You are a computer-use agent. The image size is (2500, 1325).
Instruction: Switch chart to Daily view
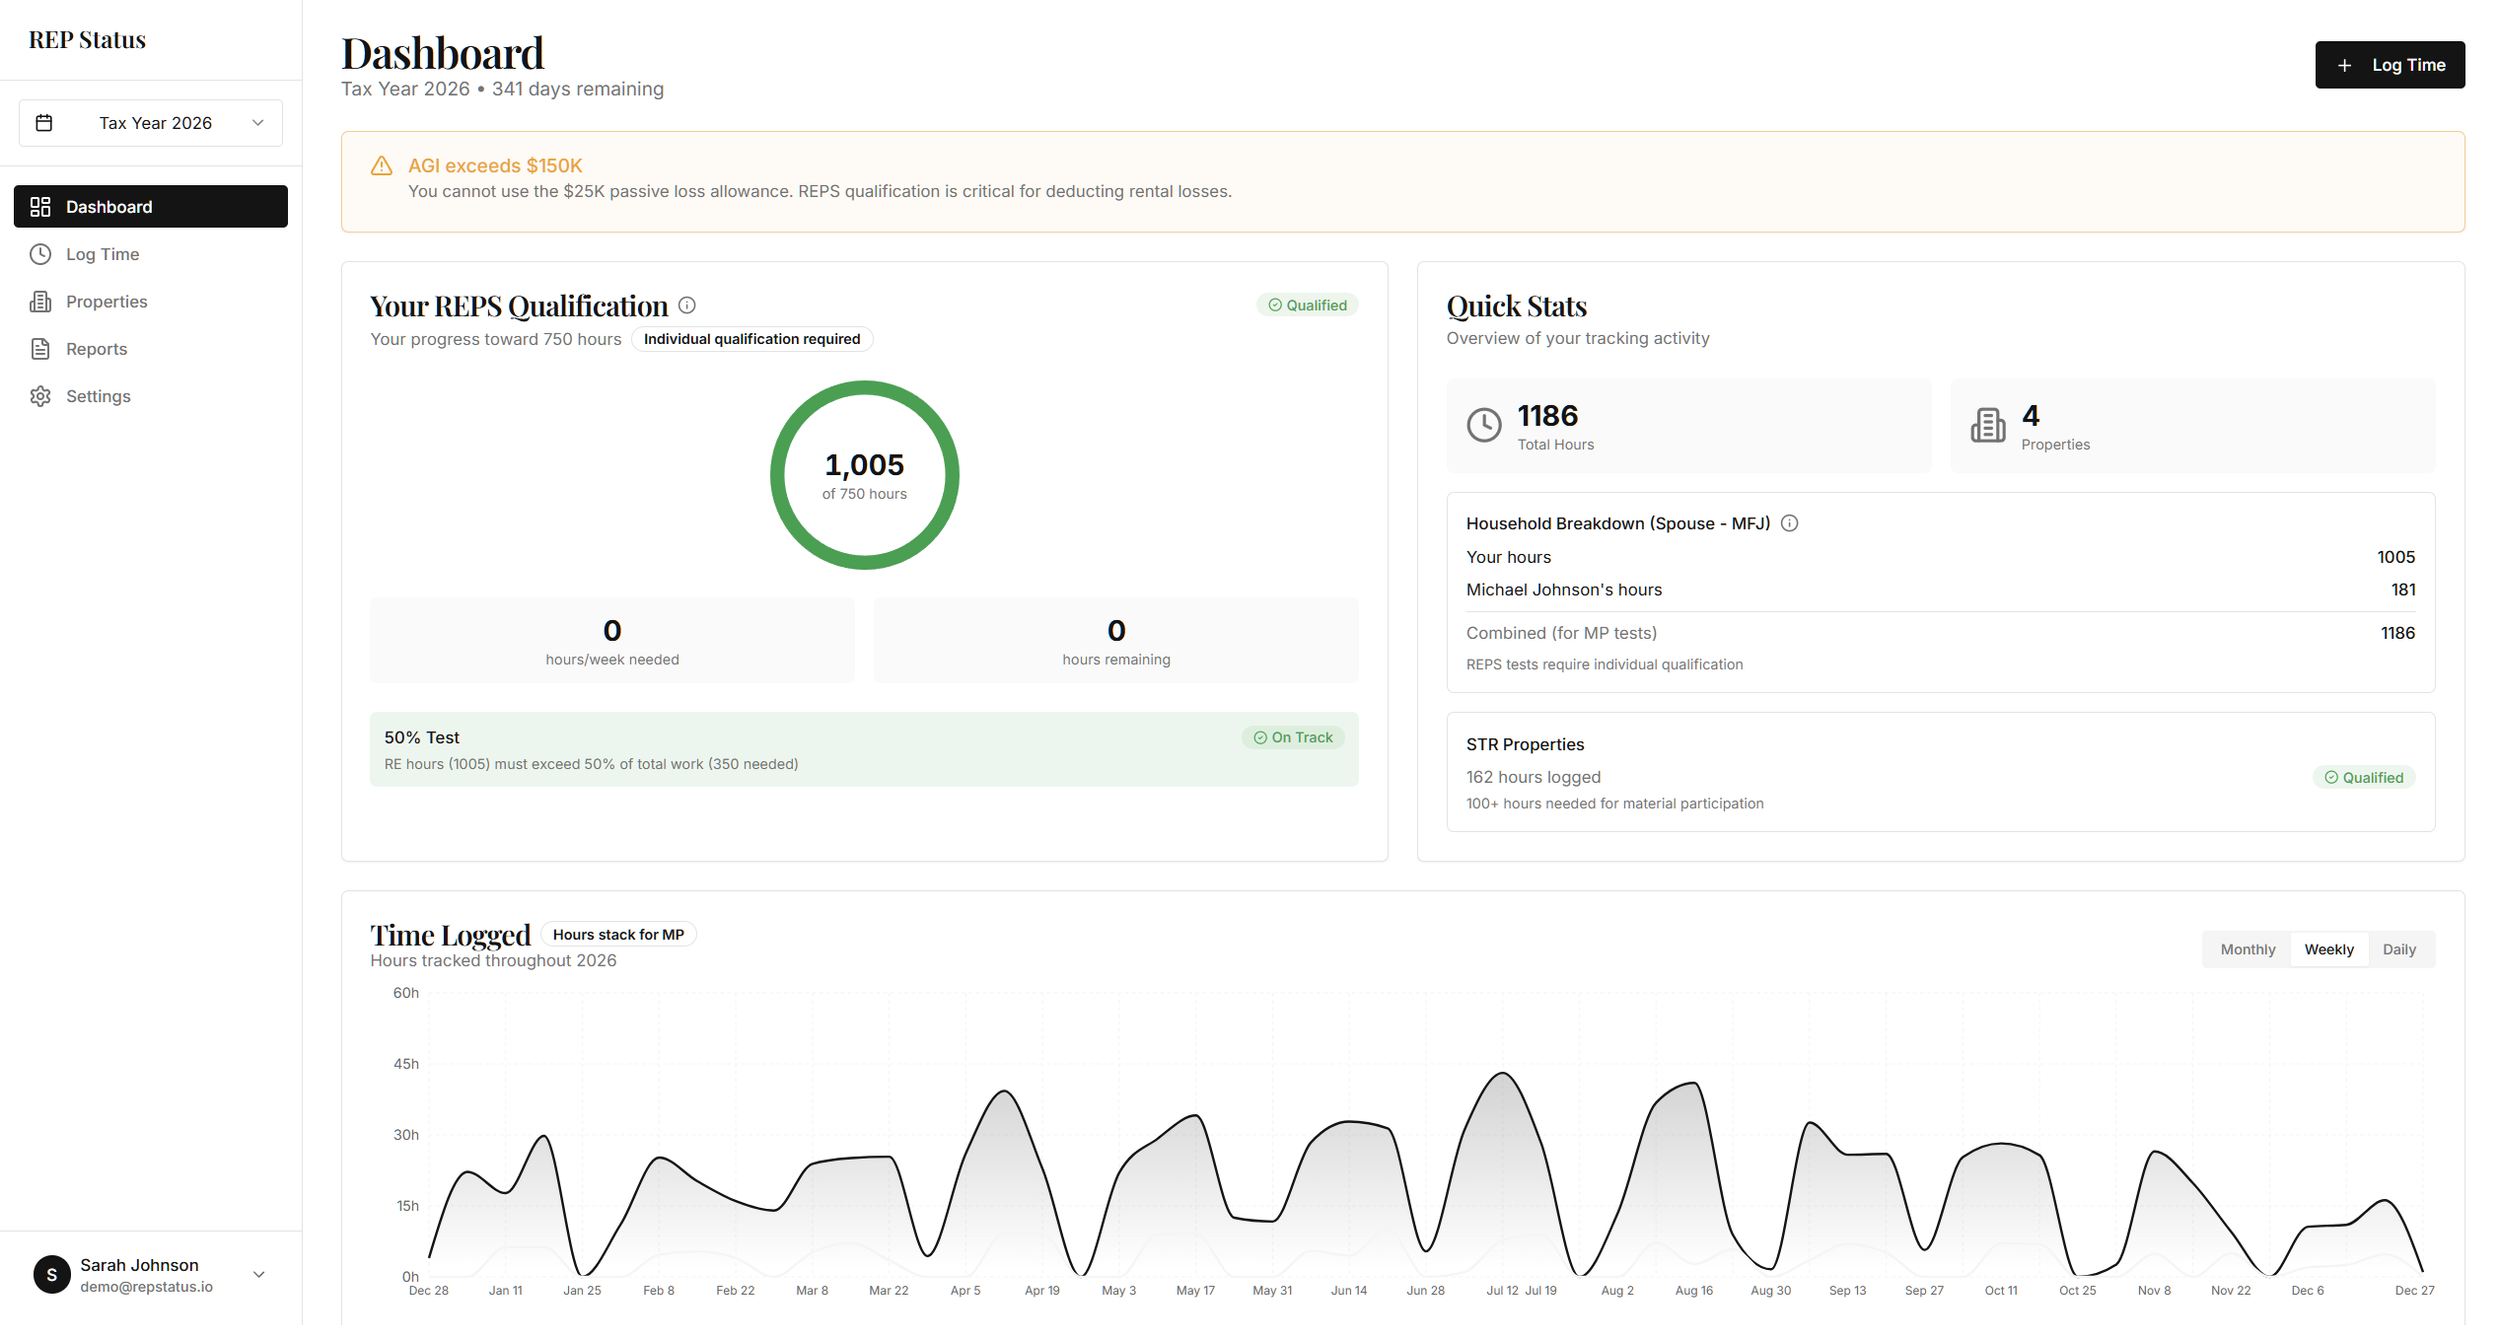(2398, 949)
